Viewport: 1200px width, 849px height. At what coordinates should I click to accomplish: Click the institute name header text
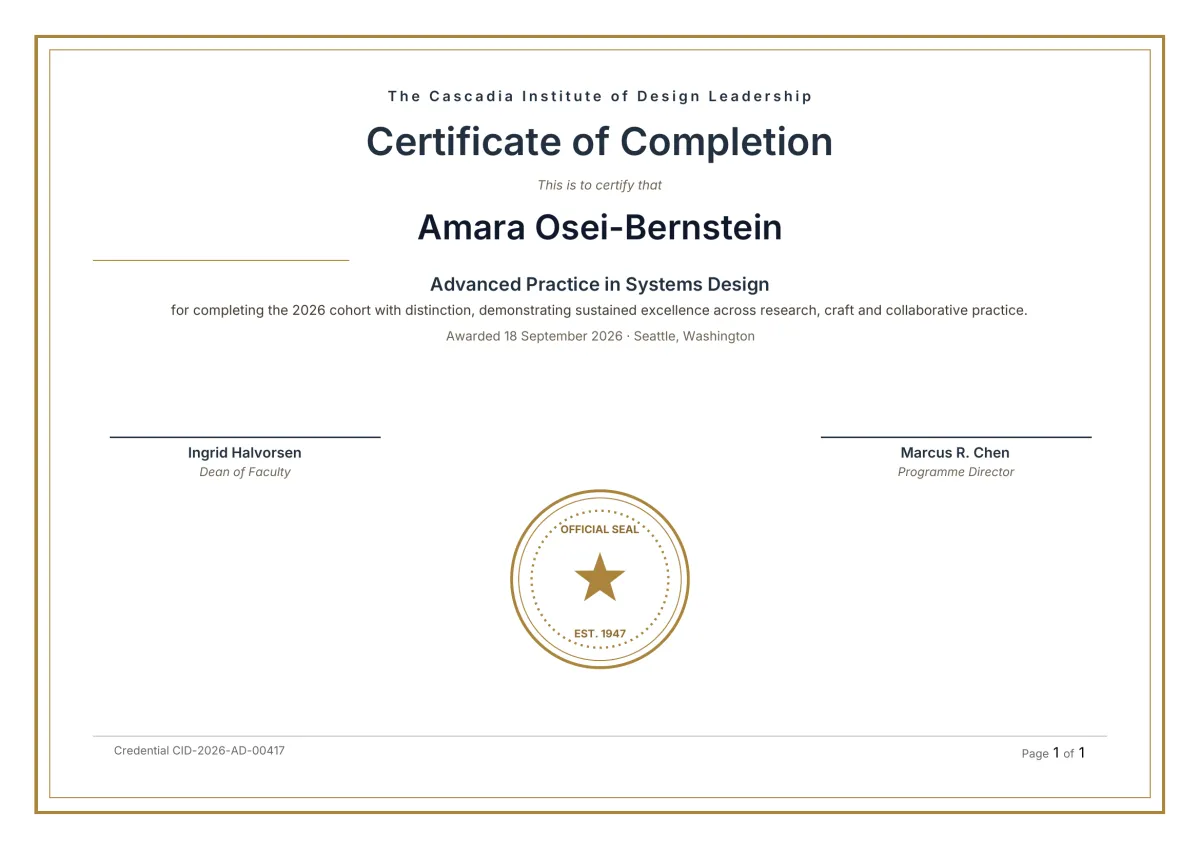[x=600, y=96]
